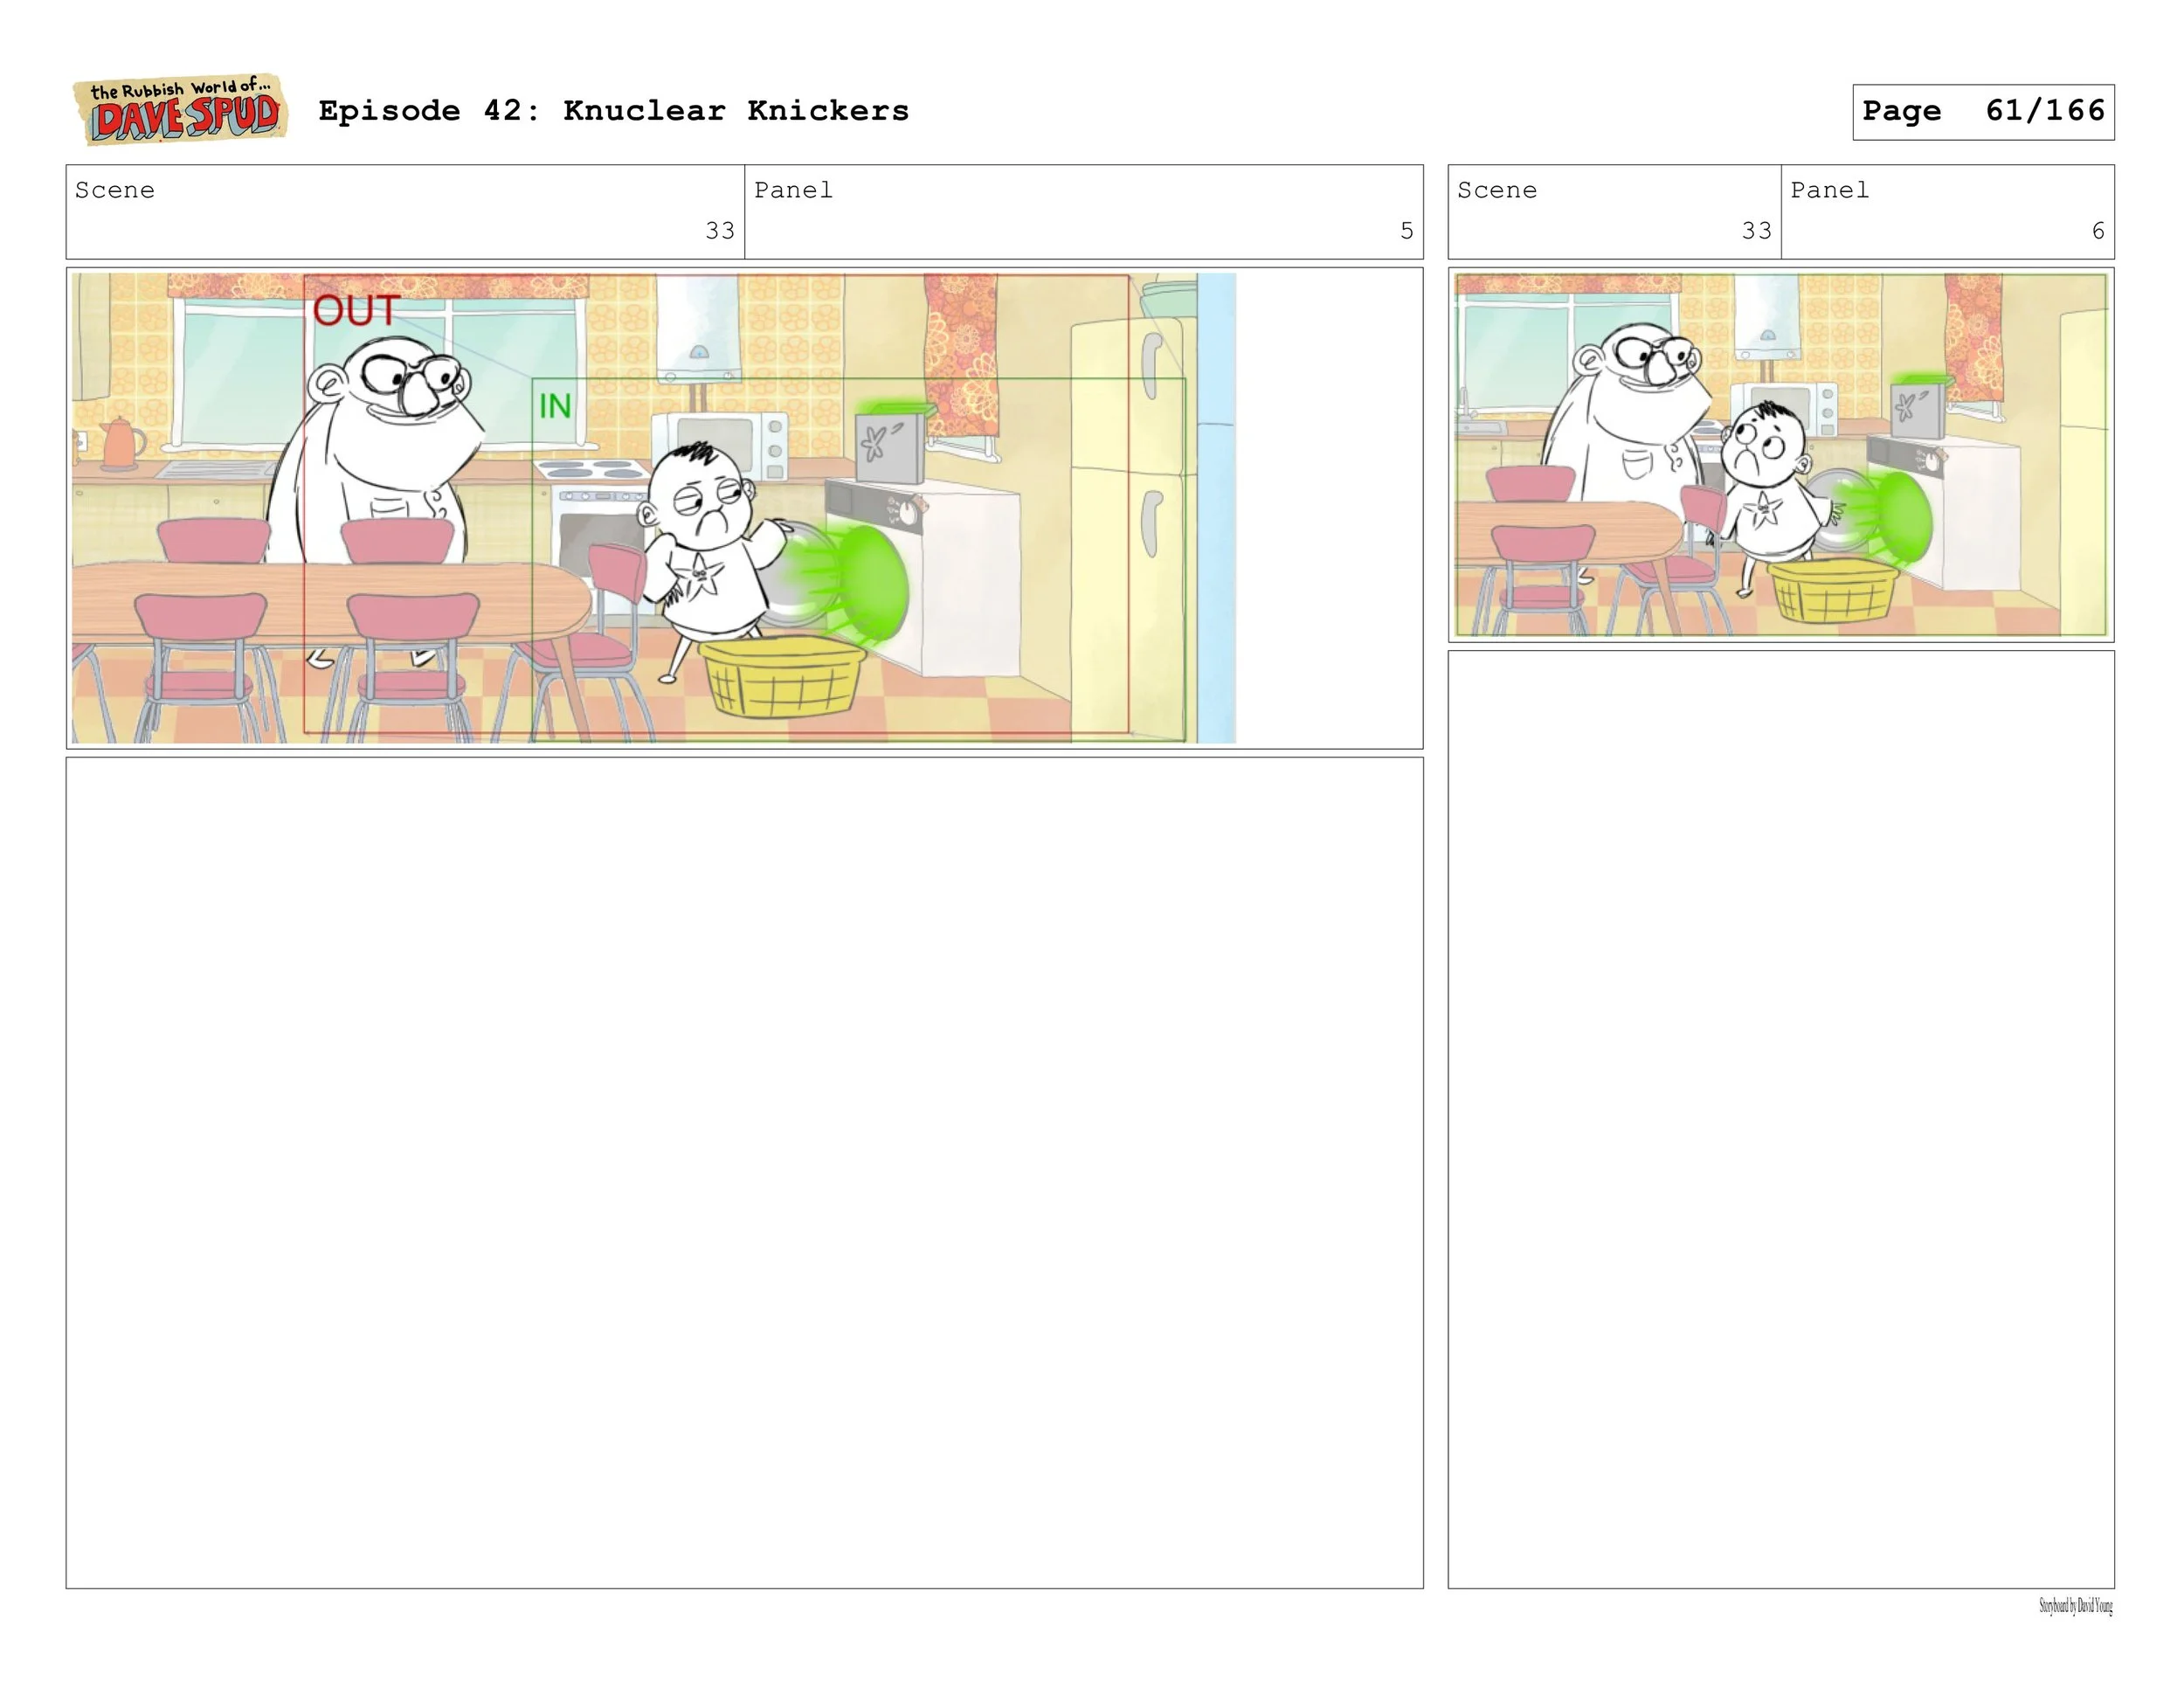Click the orange kettle on the counter
Image resolution: width=2184 pixels, height=1688 pixels.
click(120, 443)
